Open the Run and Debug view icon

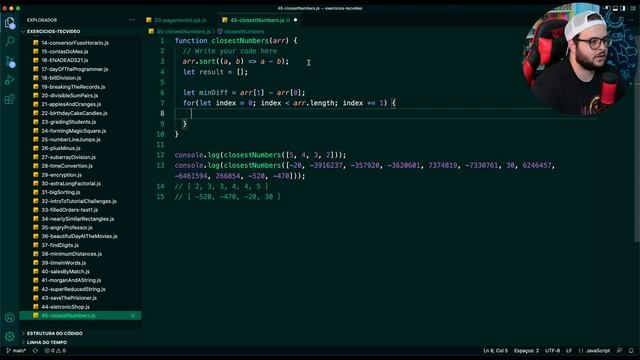pos(10,80)
